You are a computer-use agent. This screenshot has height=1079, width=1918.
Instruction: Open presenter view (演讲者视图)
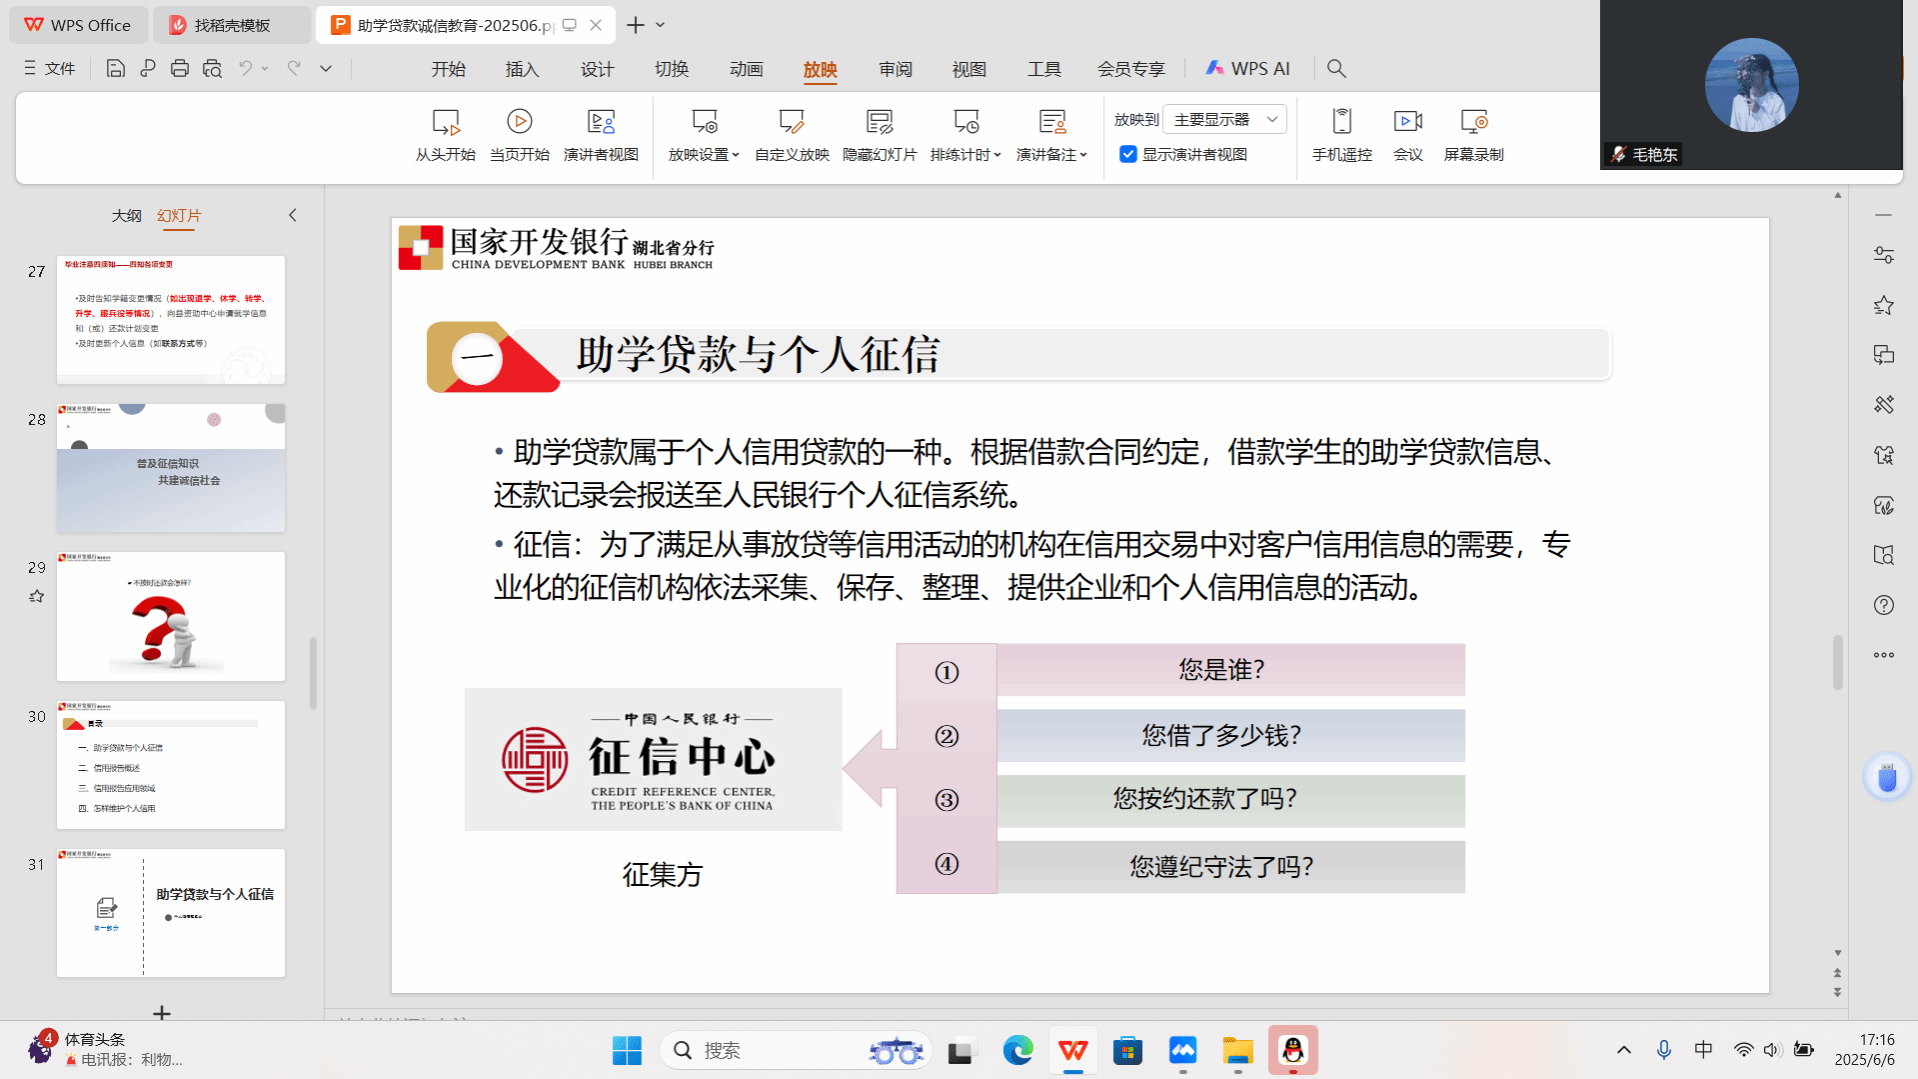click(x=600, y=134)
